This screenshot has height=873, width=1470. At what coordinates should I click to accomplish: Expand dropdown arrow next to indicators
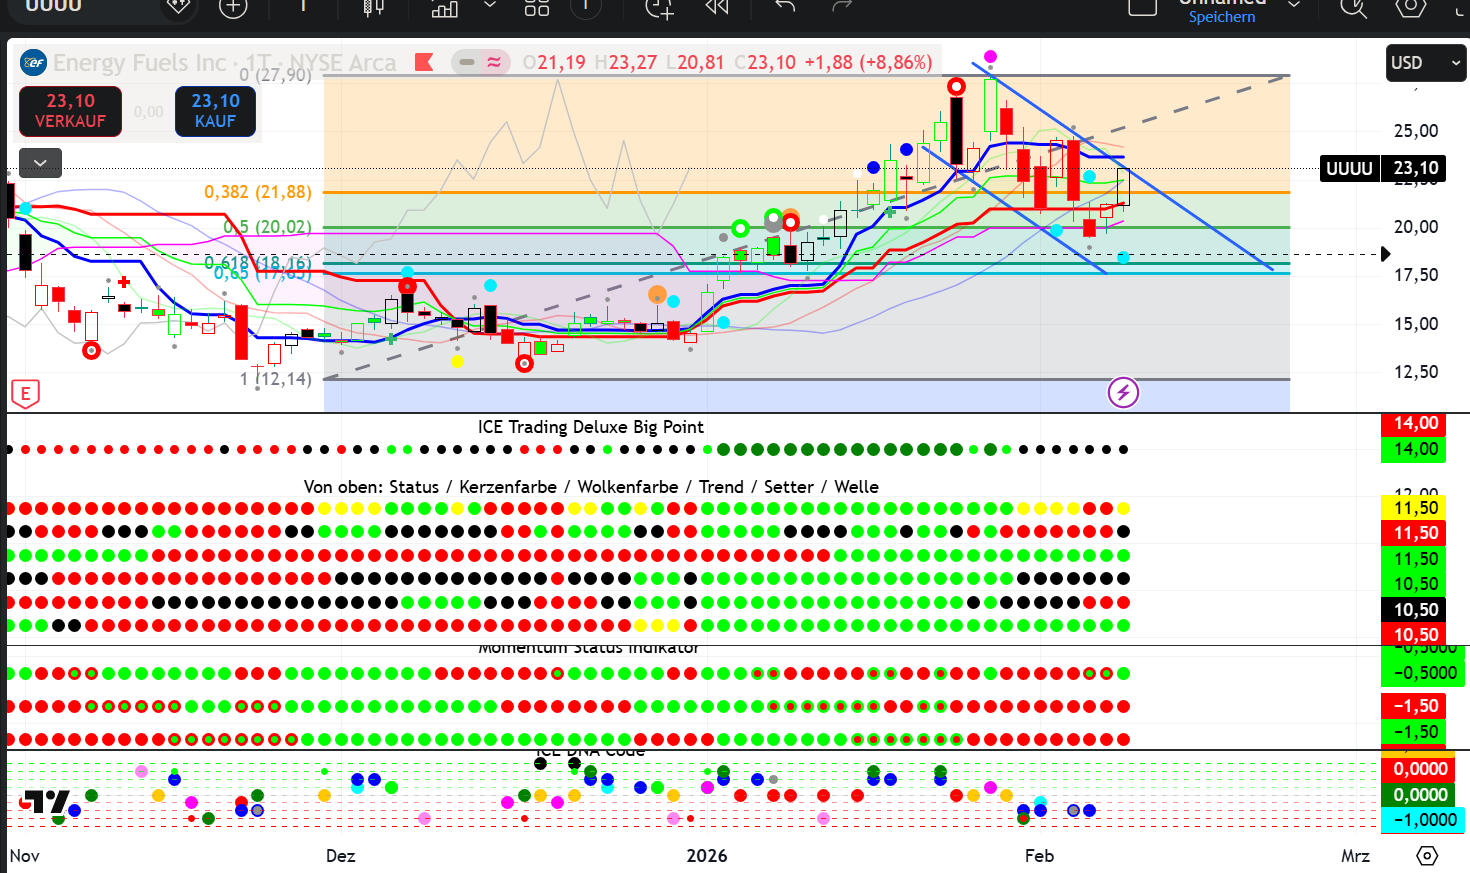490,7
